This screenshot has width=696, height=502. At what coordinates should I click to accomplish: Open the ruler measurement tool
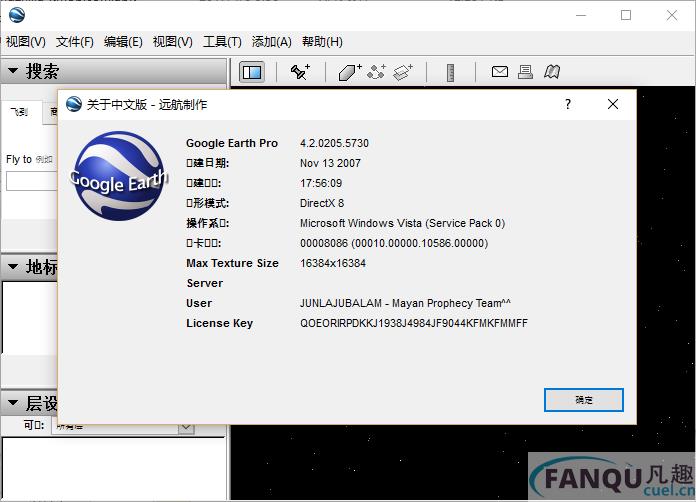450,72
